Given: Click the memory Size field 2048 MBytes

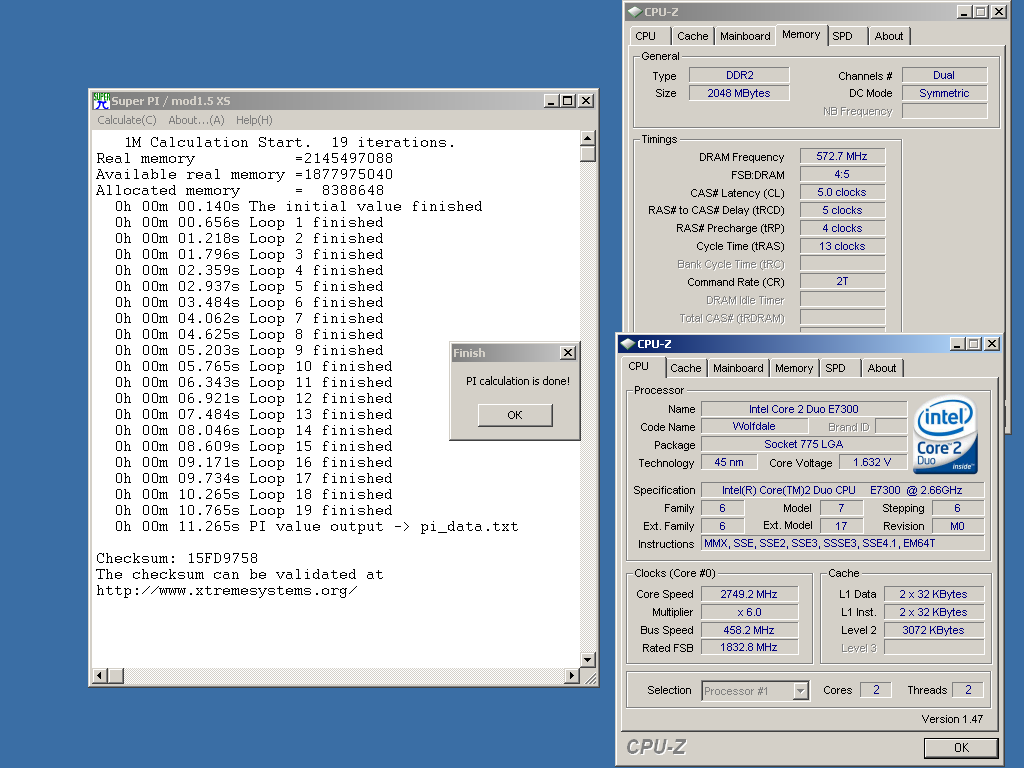Looking at the screenshot, I should 739,93.
